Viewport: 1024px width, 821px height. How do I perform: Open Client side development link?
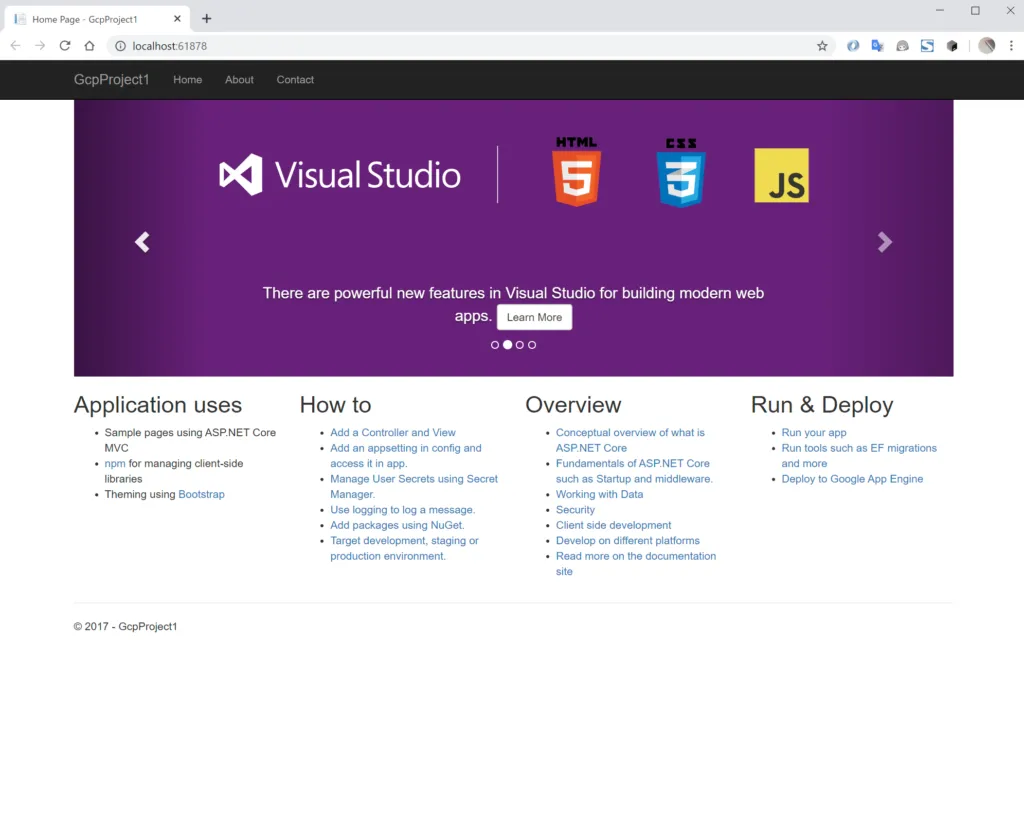click(613, 525)
